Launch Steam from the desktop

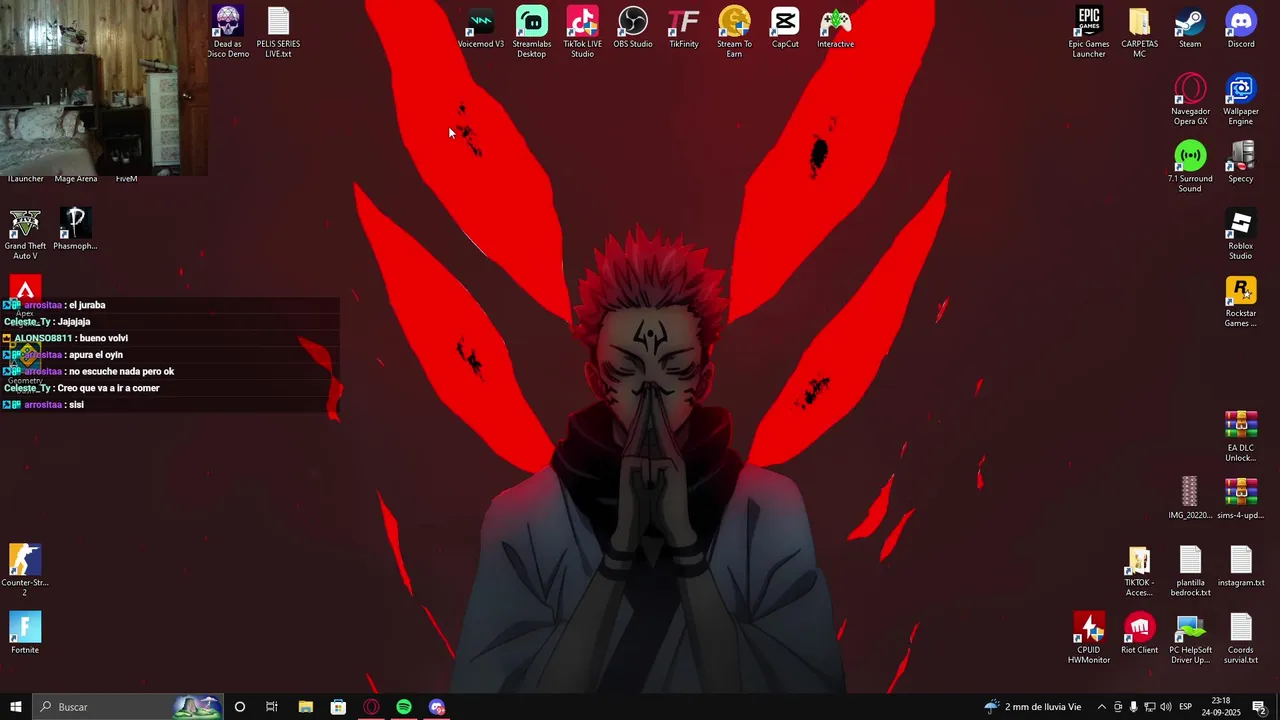click(1190, 28)
